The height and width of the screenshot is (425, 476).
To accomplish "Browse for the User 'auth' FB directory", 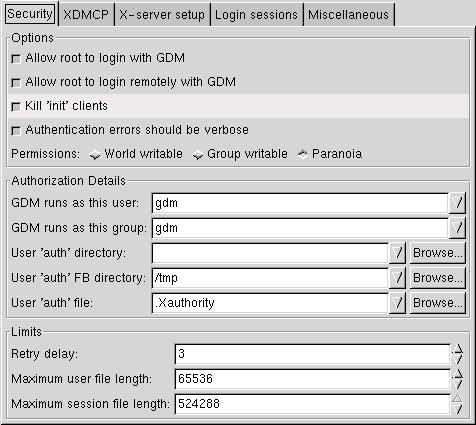I will click(437, 278).
